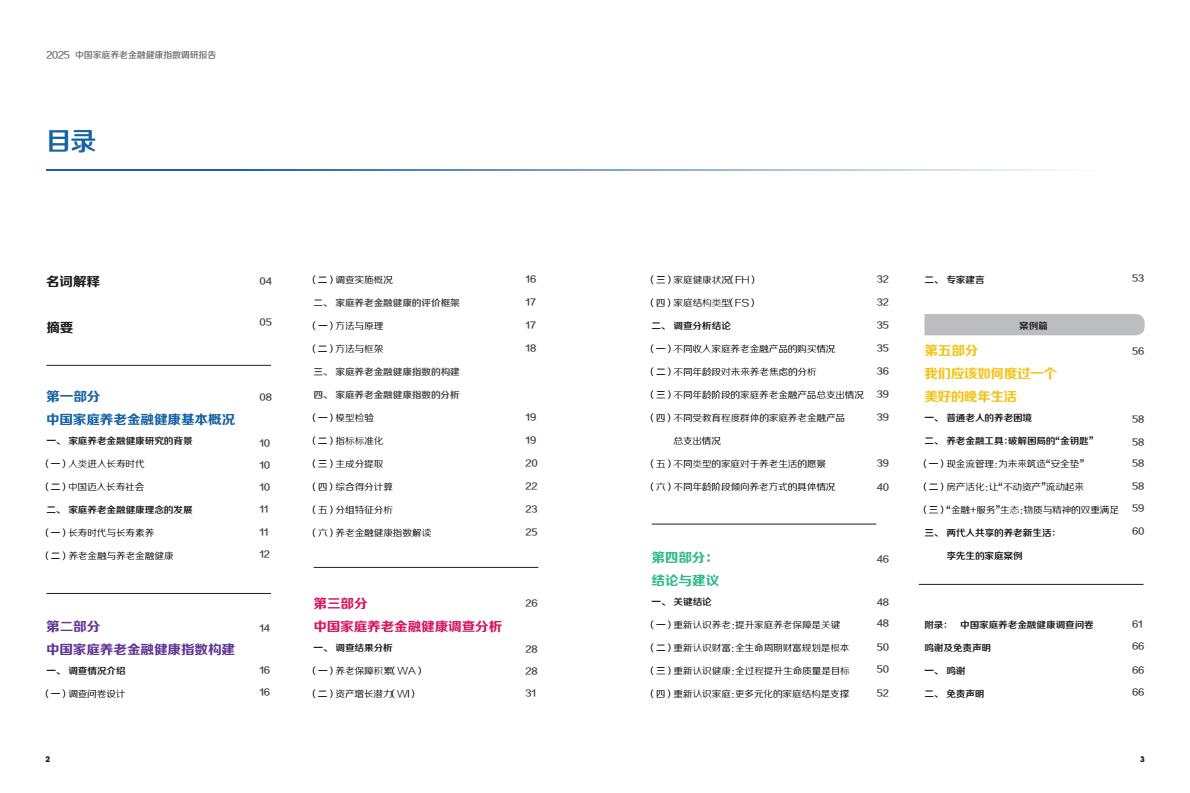Viewport: 1190px width, 793px height.
Task: Jump to 一、普通老人的养老困境 entry
Action: 977,418
